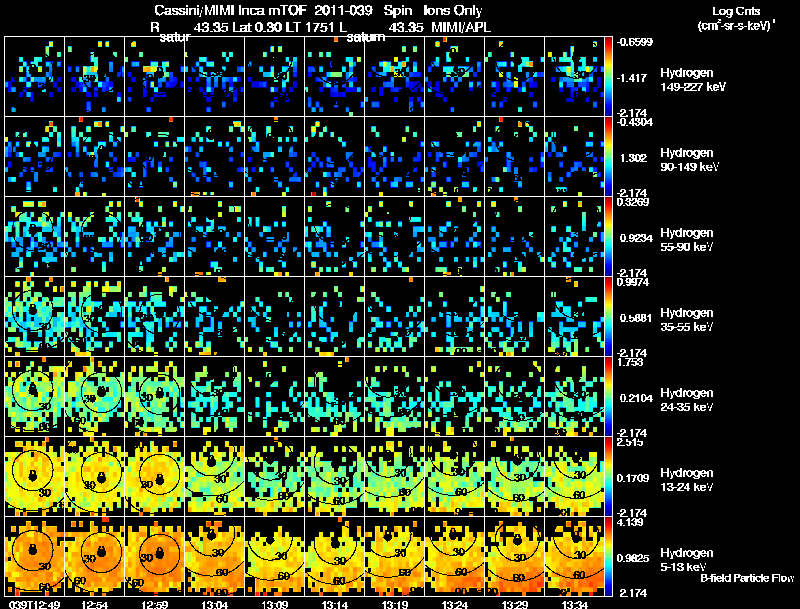
Task: Click the 'B-field Particle Flow' label
Action: [747, 578]
